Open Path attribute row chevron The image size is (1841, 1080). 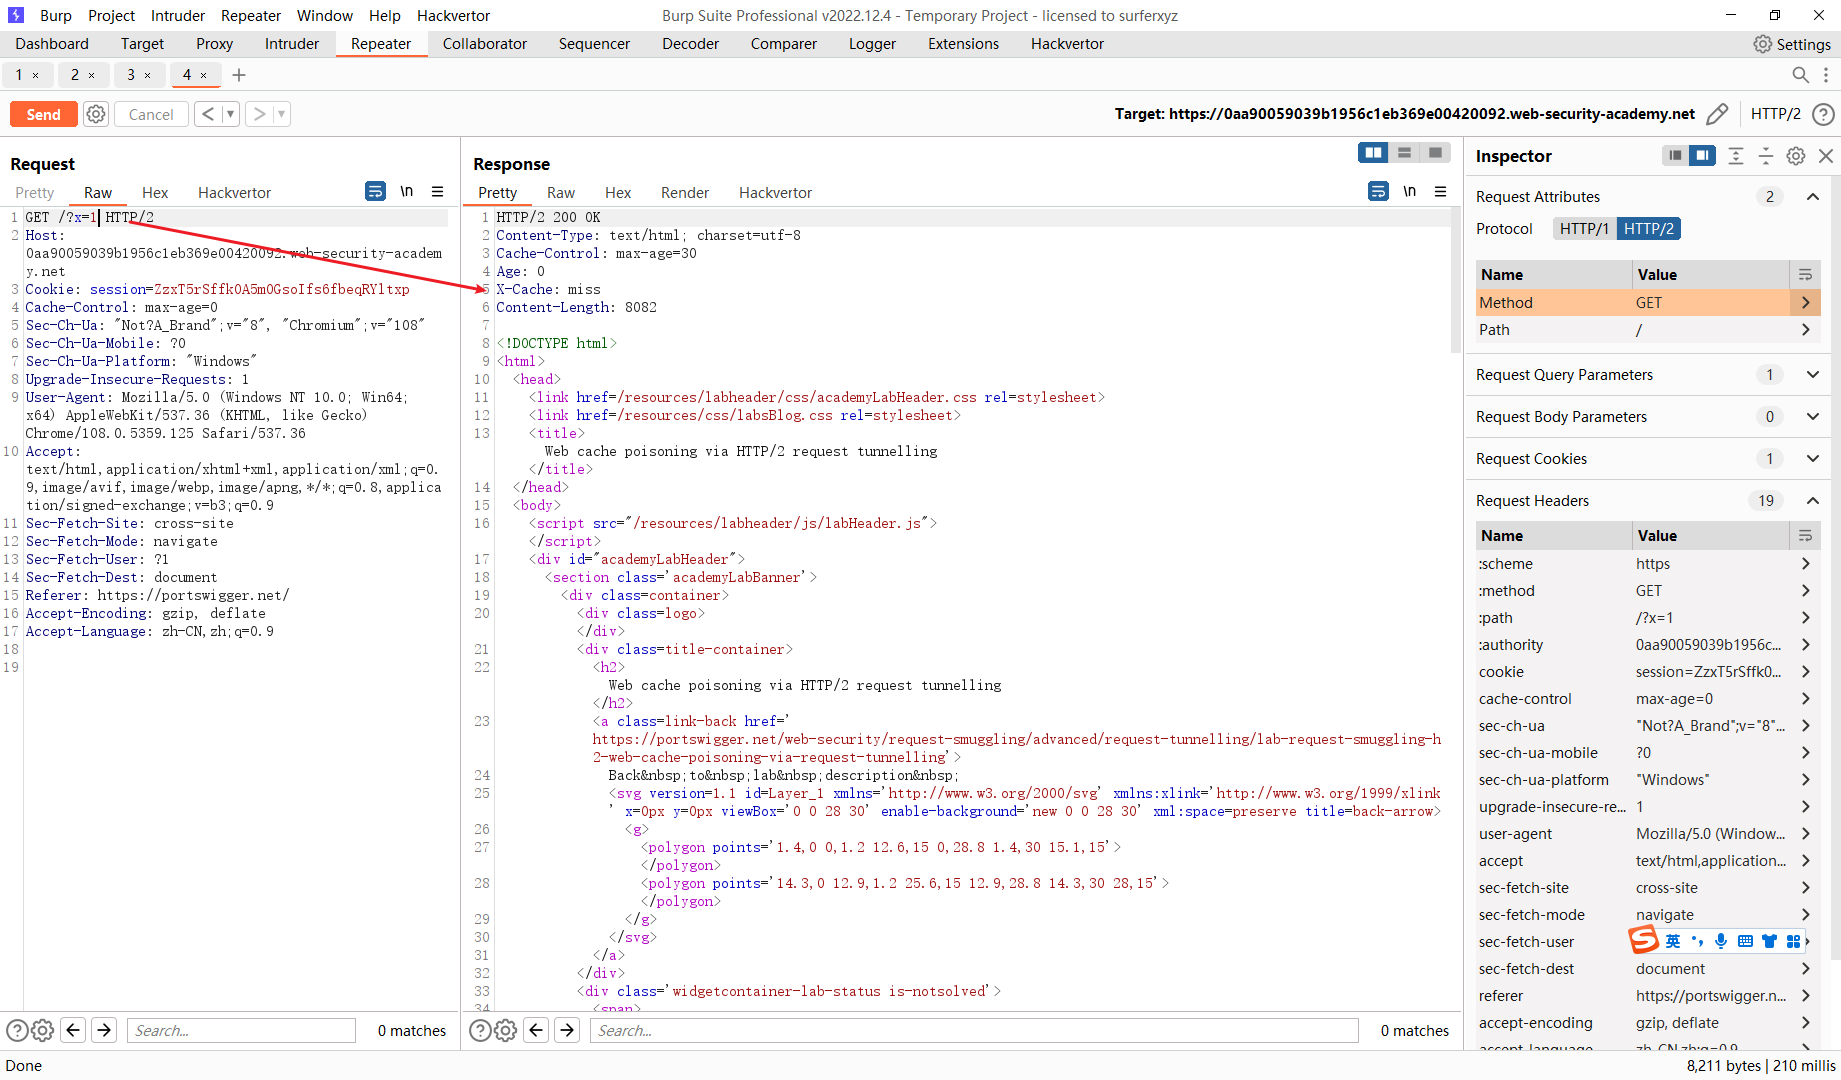[x=1805, y=330]
